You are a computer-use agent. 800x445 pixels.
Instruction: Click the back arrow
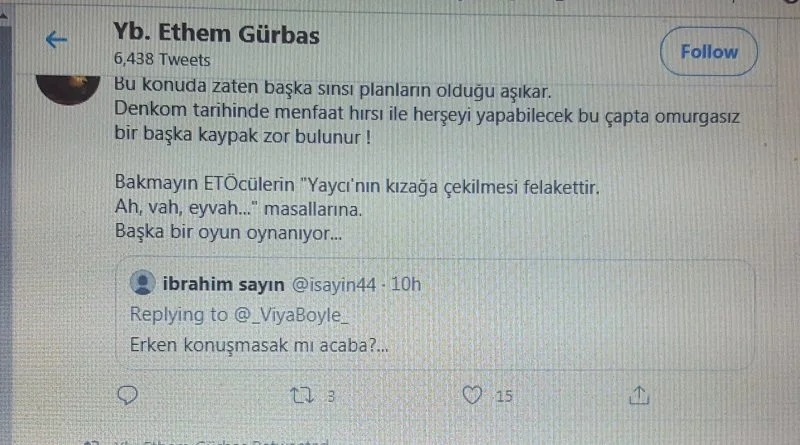57,40
